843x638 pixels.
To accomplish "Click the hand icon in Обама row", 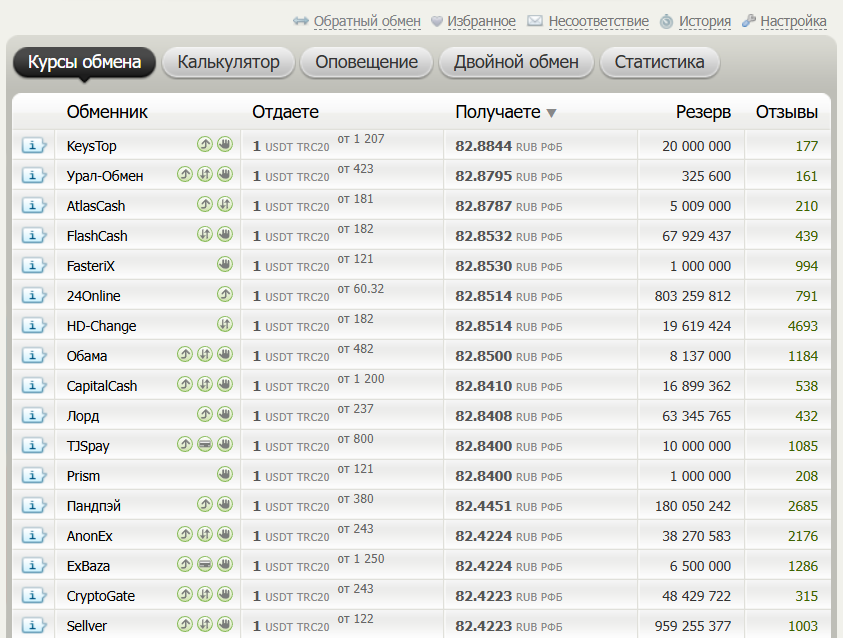I will 225,356.
